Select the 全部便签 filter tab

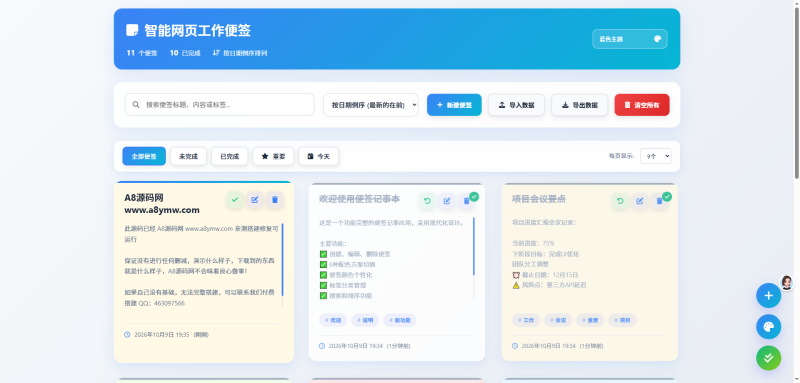point(144,156)
